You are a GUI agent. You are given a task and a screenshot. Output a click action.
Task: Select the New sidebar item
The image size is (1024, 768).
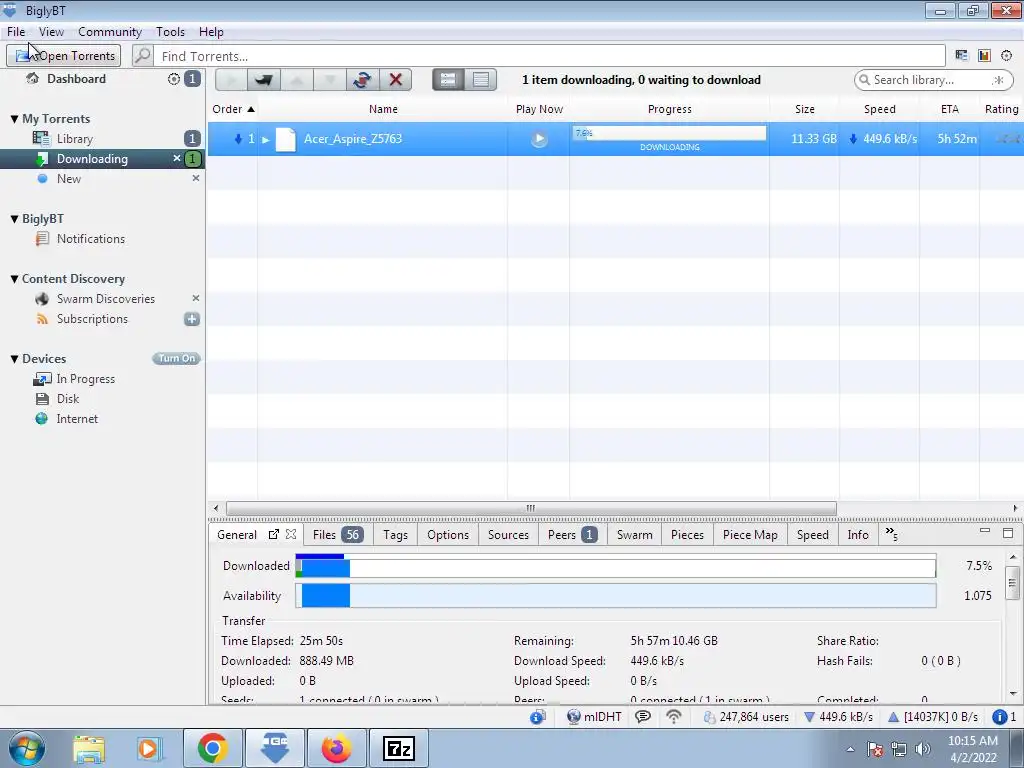point(69,179)
